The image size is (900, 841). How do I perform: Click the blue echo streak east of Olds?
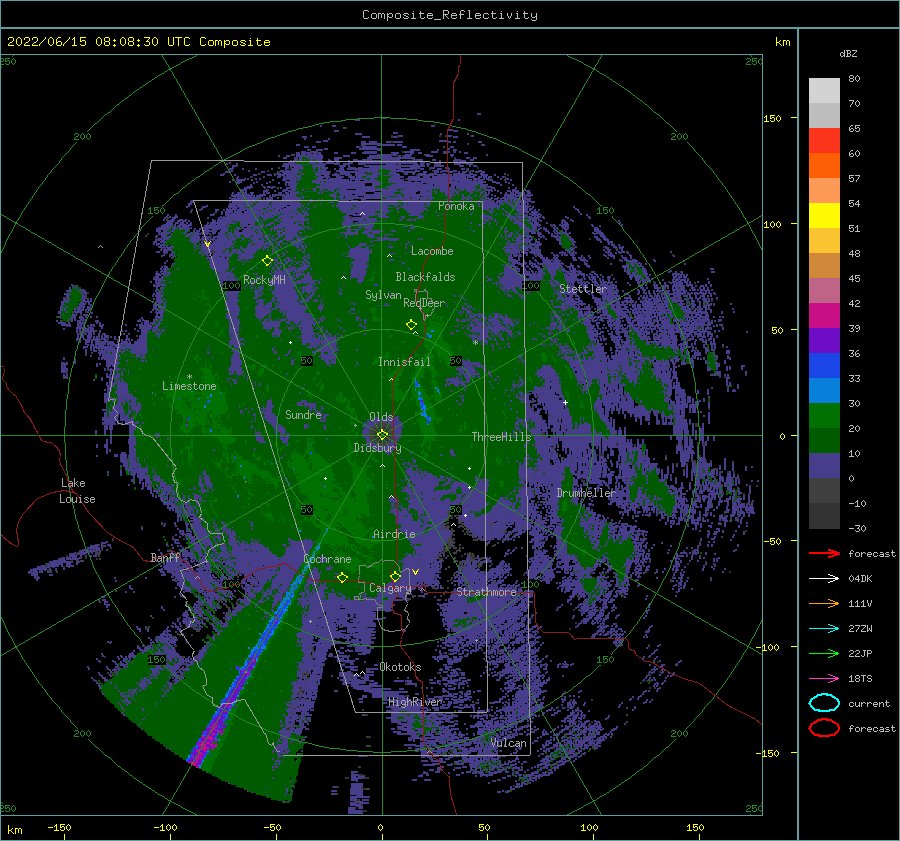[423, 401]
